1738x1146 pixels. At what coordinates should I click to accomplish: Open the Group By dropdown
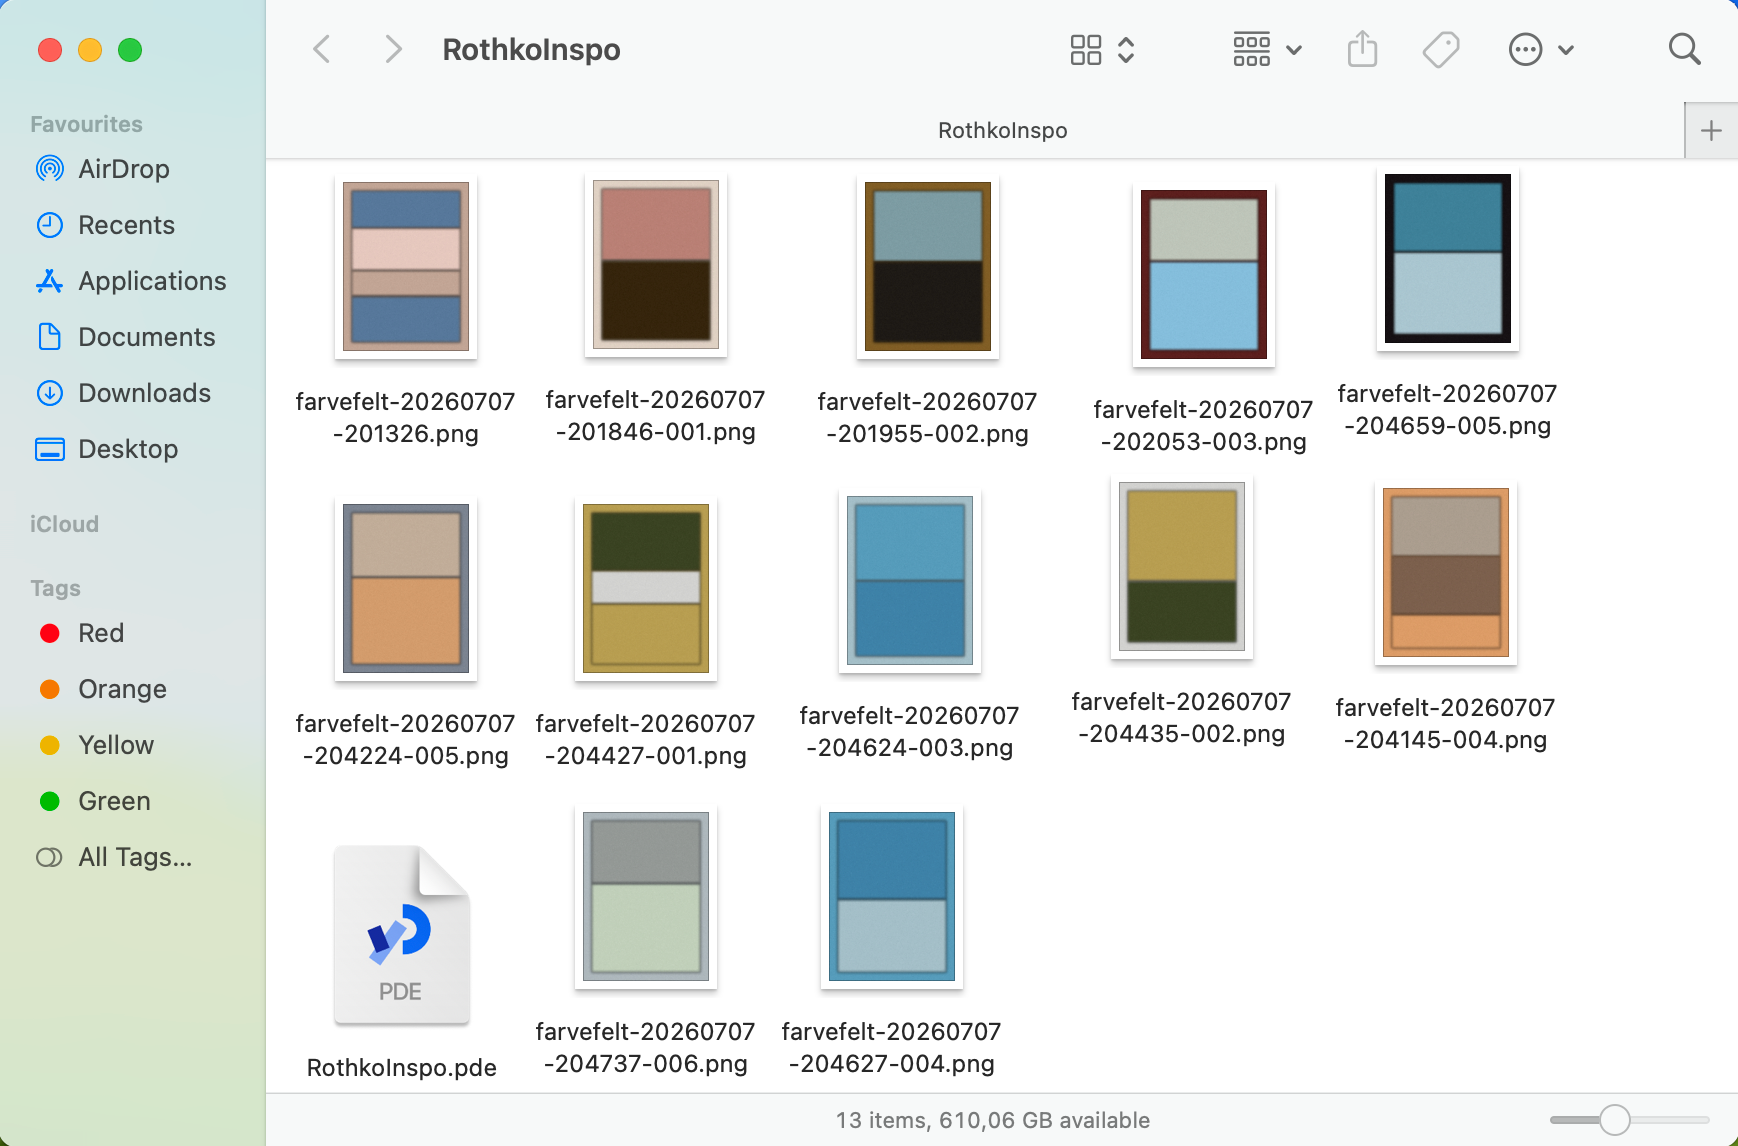[1267, 50]
